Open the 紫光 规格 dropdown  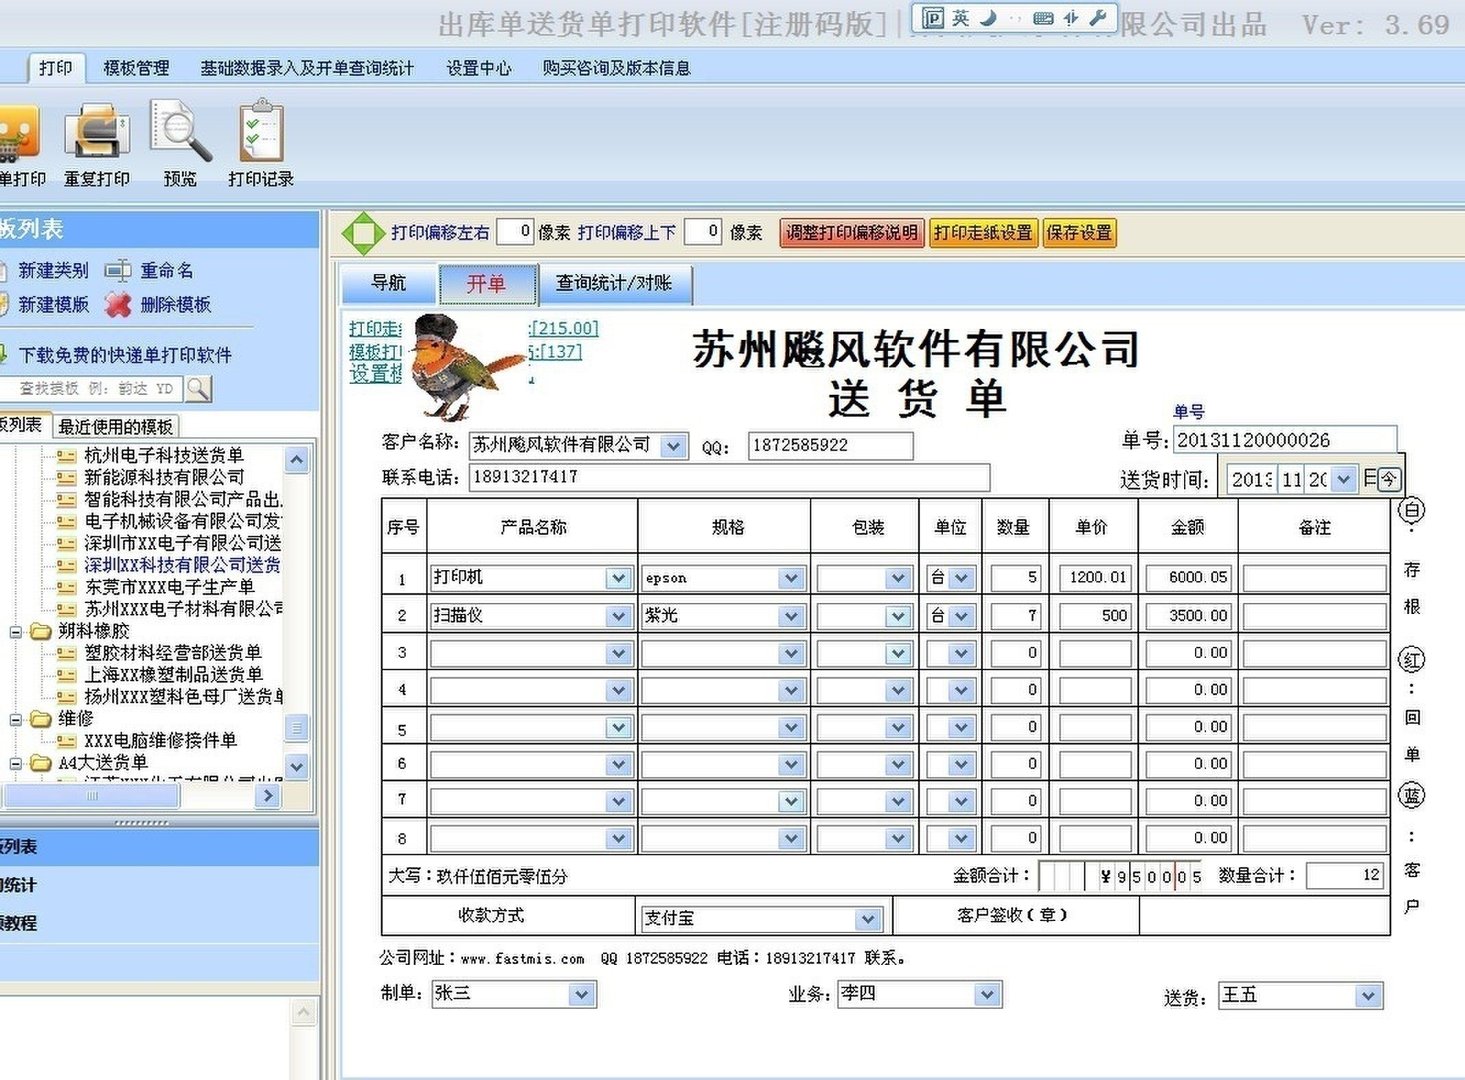(791, 616)
